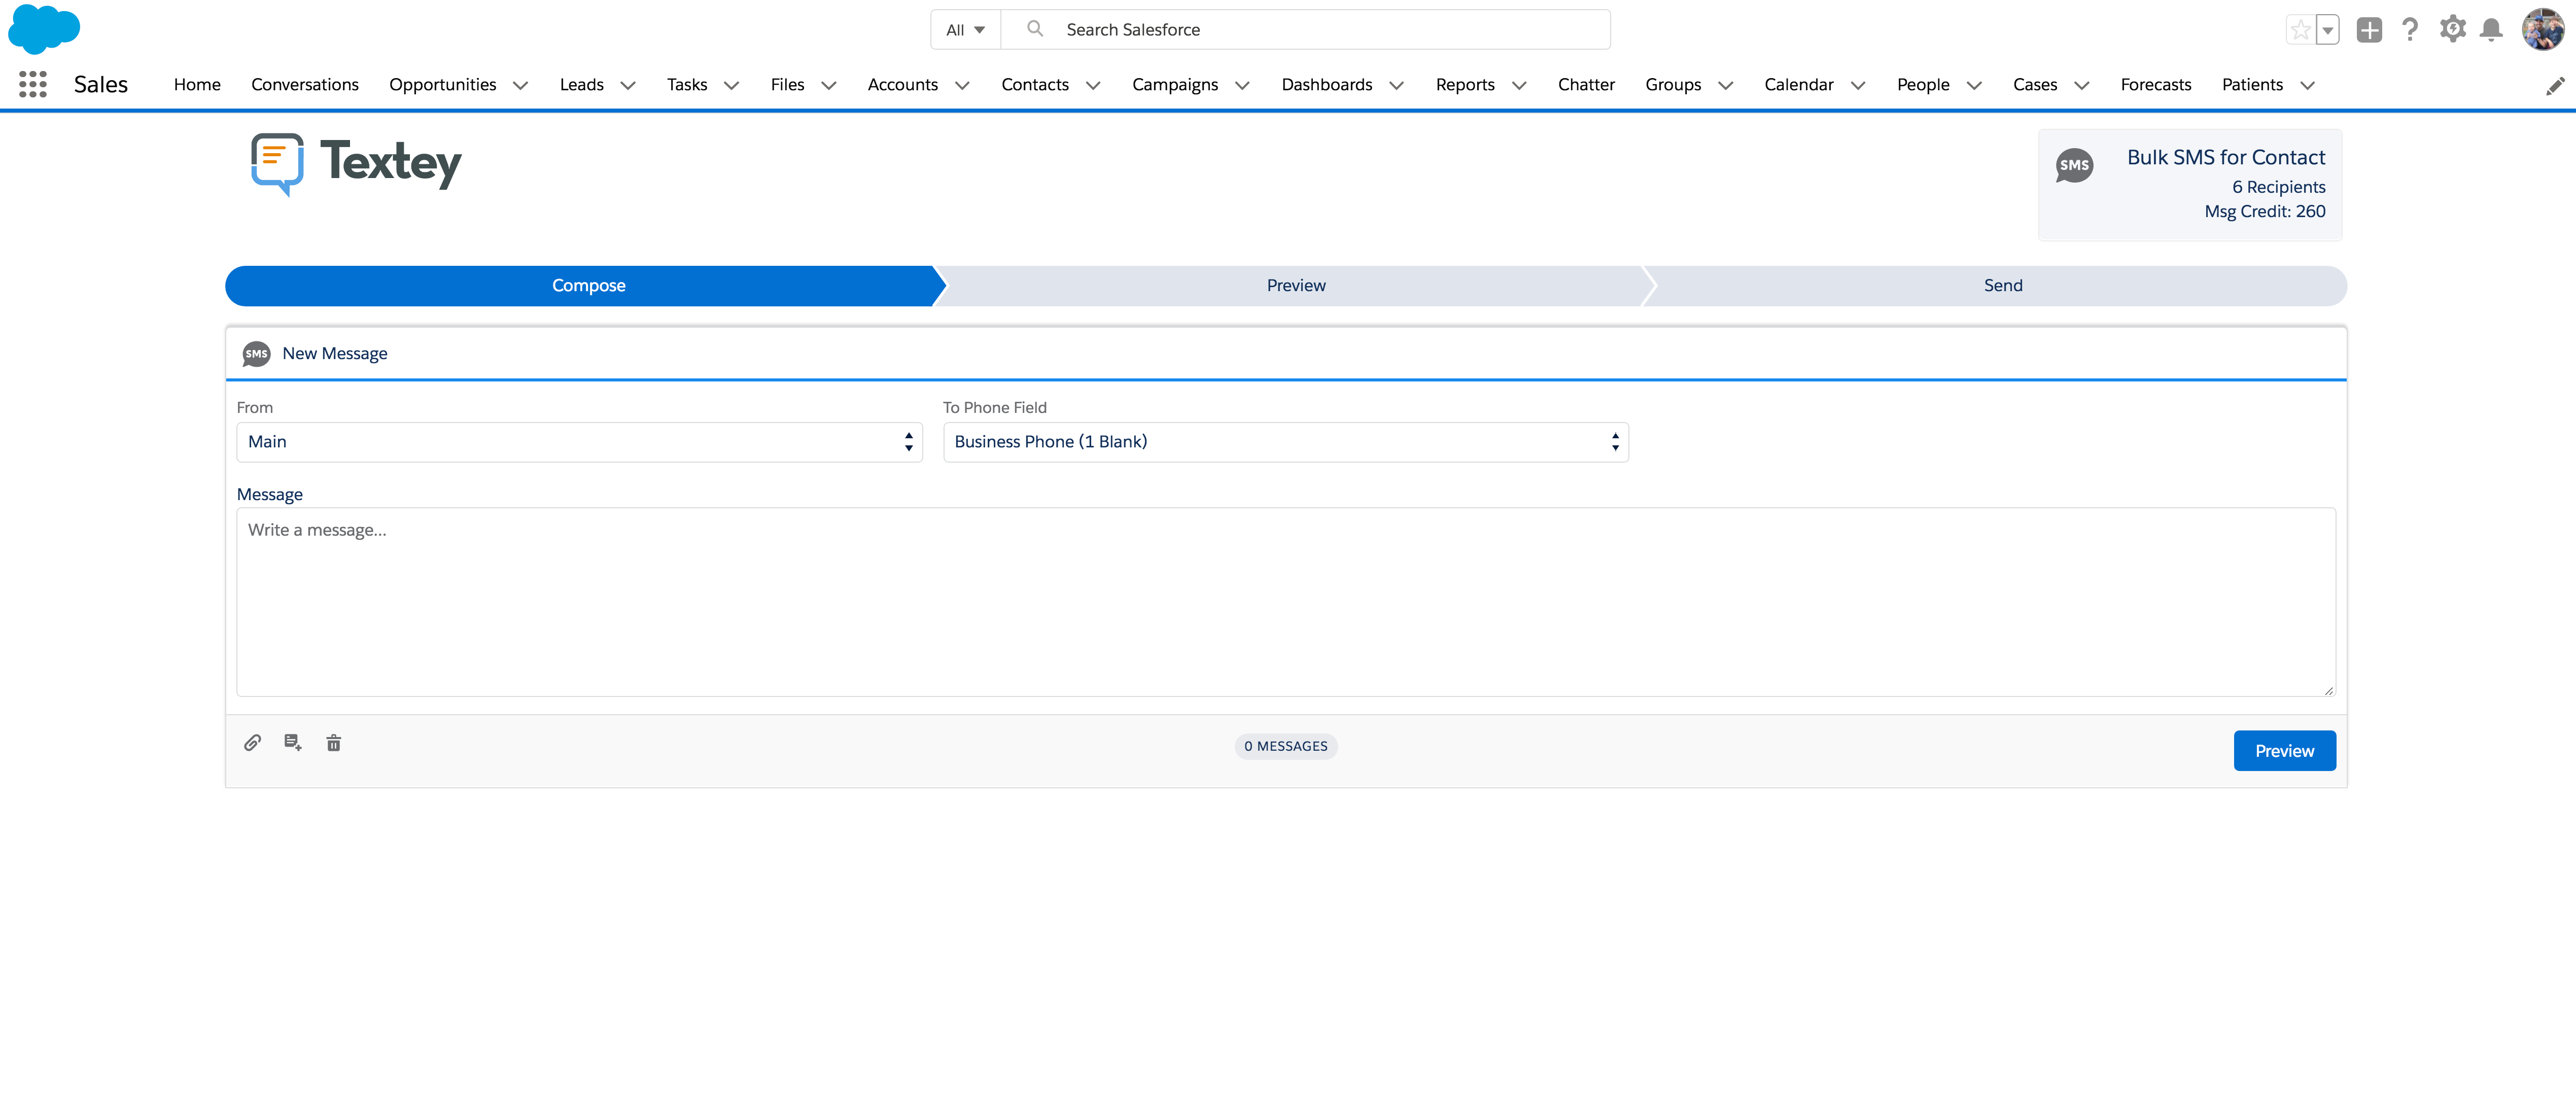This screenshot has width=2576, height=1119.
Task: Select the Send step
Action: pyautogui.click(x=2002, y=286)
